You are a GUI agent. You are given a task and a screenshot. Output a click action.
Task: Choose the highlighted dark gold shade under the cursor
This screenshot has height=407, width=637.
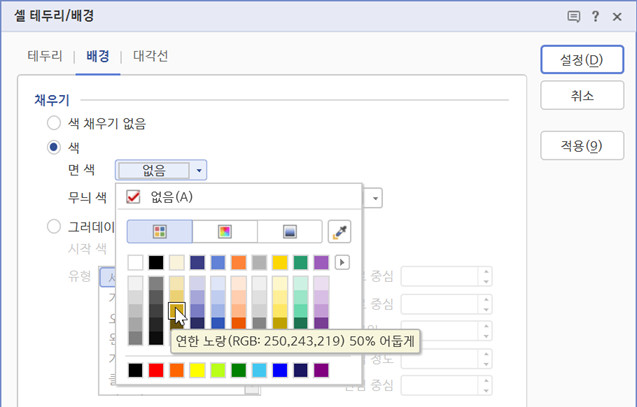pos(177,311)
